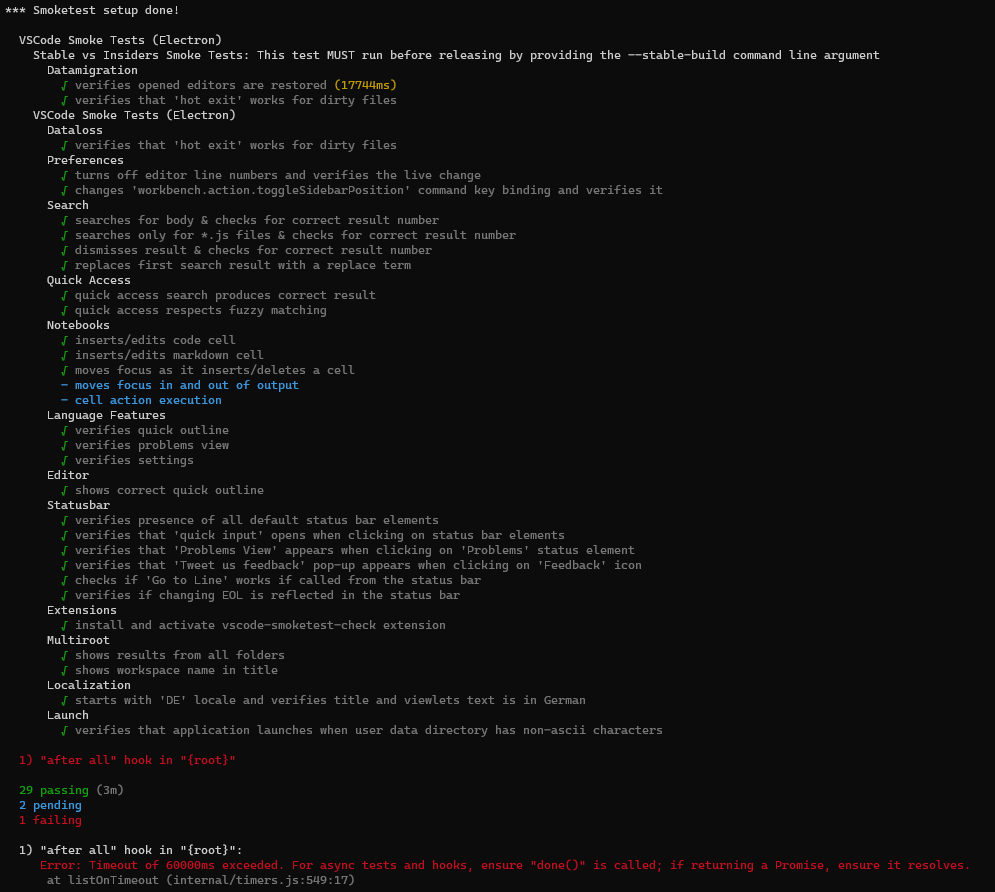Select the 'Localization' suite heading

tap(89, 686)
